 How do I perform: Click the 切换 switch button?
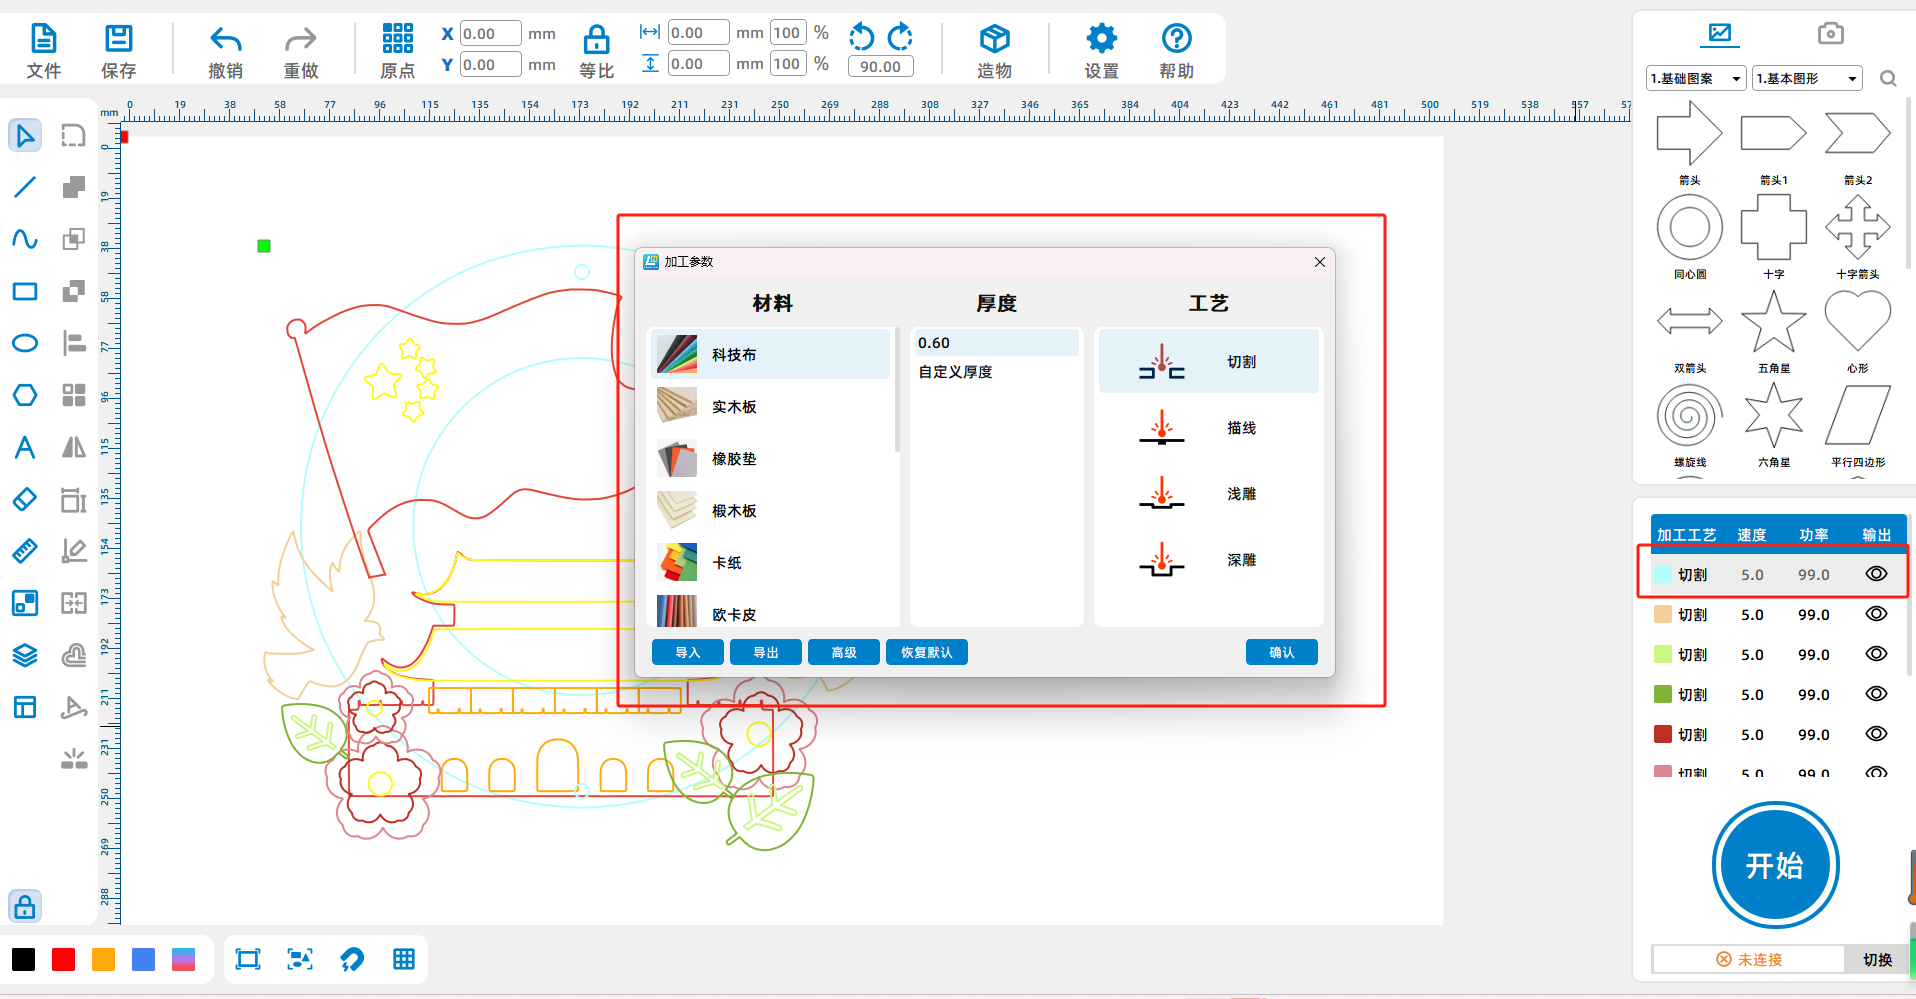coord(1877,959)
